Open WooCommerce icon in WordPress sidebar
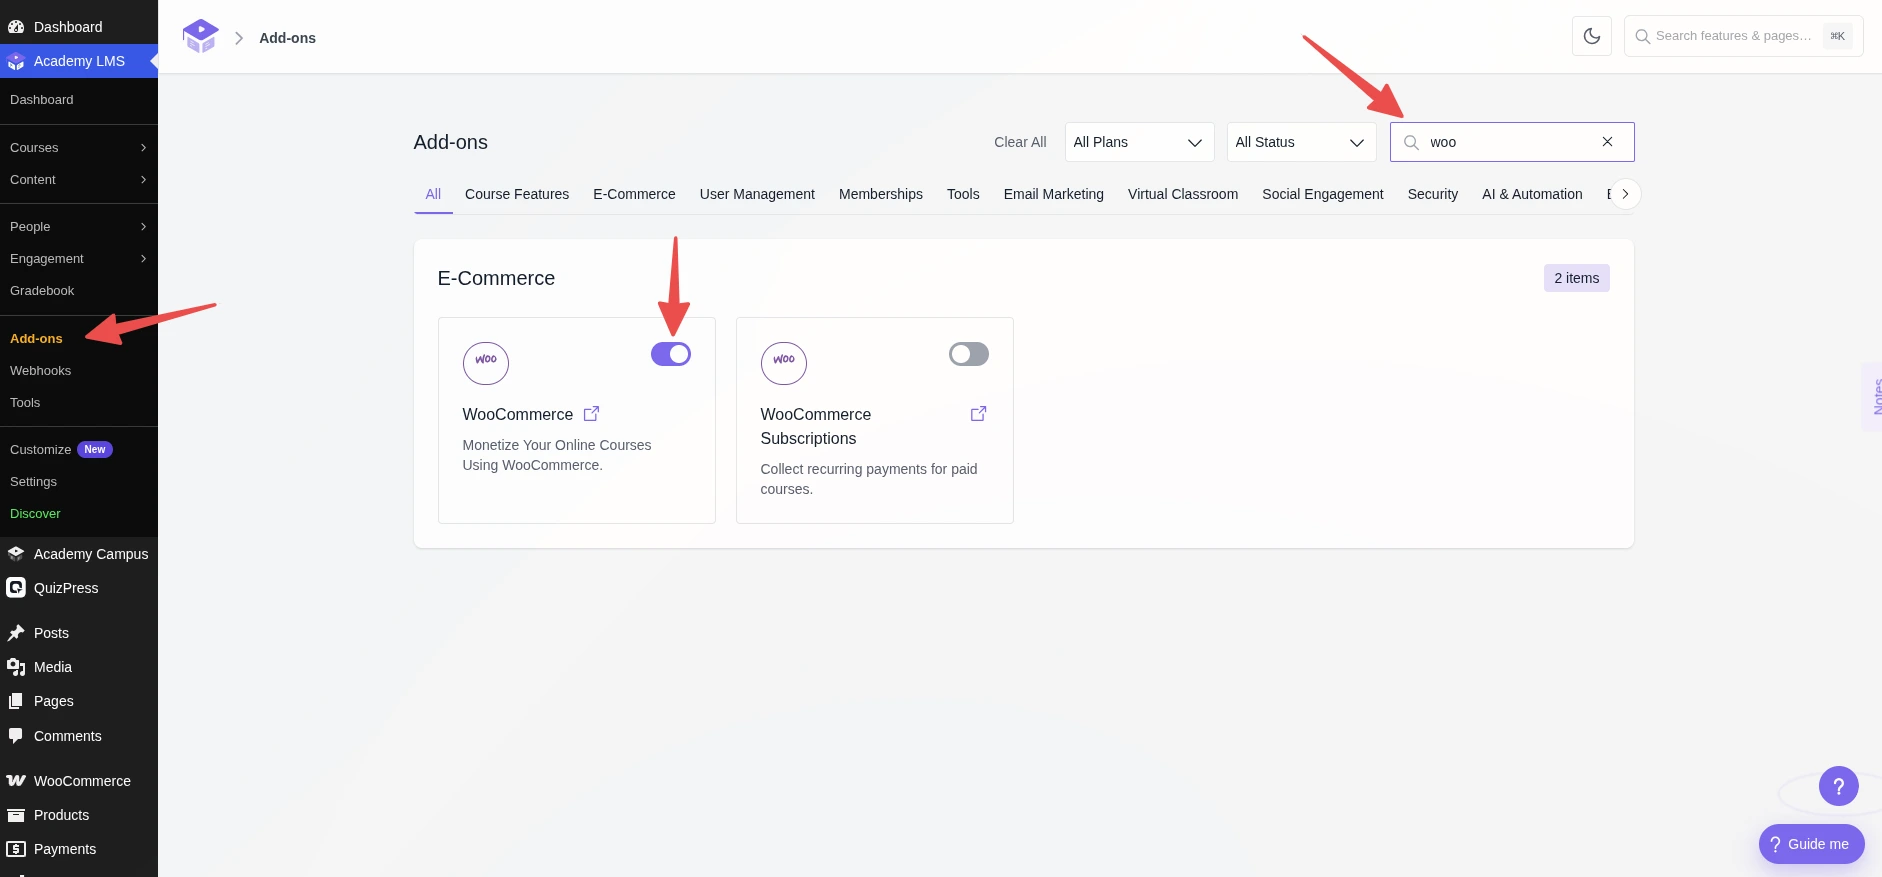This screenshot has width=1882, height=877. 16,781
